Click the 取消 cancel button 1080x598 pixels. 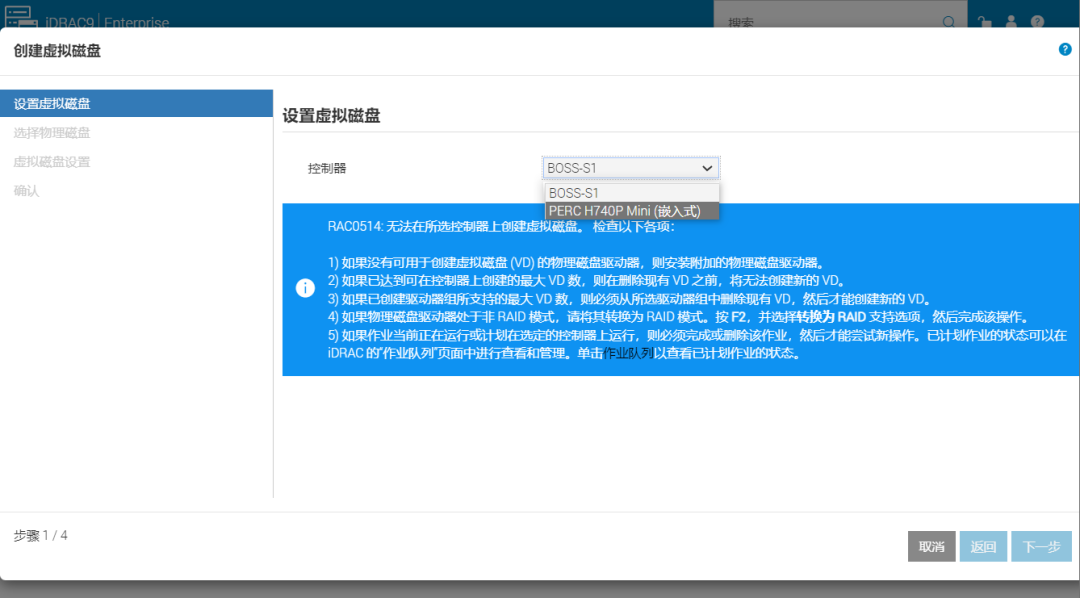[931, 546]
